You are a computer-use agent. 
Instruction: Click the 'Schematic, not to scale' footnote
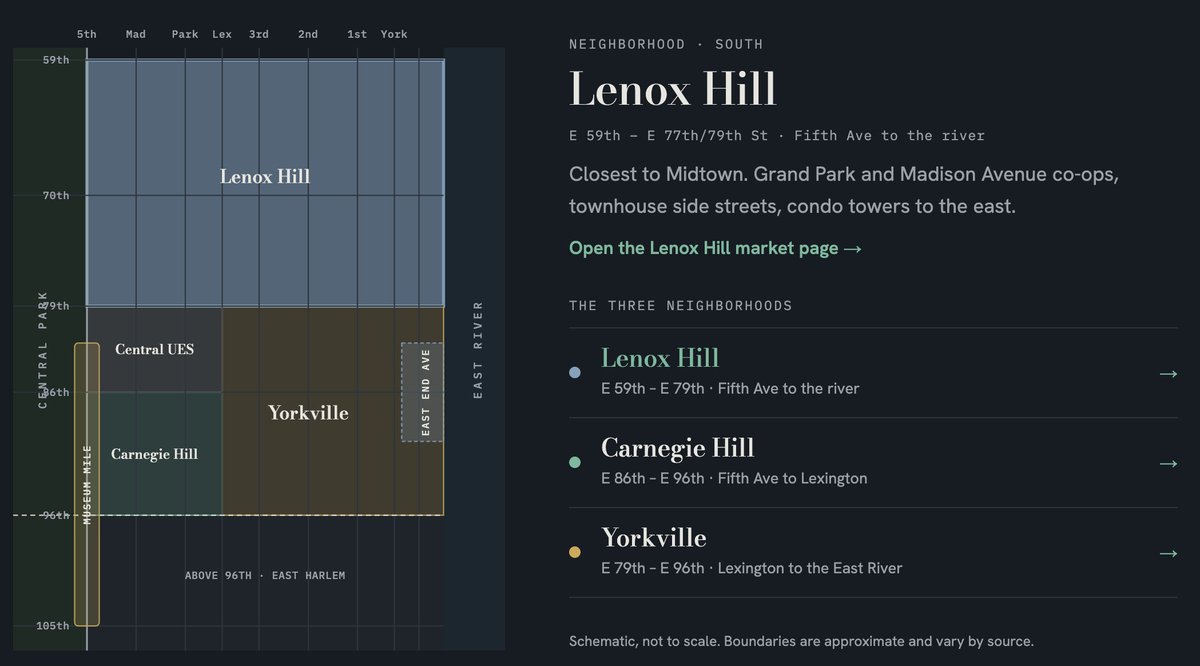[x=801, y=641]
